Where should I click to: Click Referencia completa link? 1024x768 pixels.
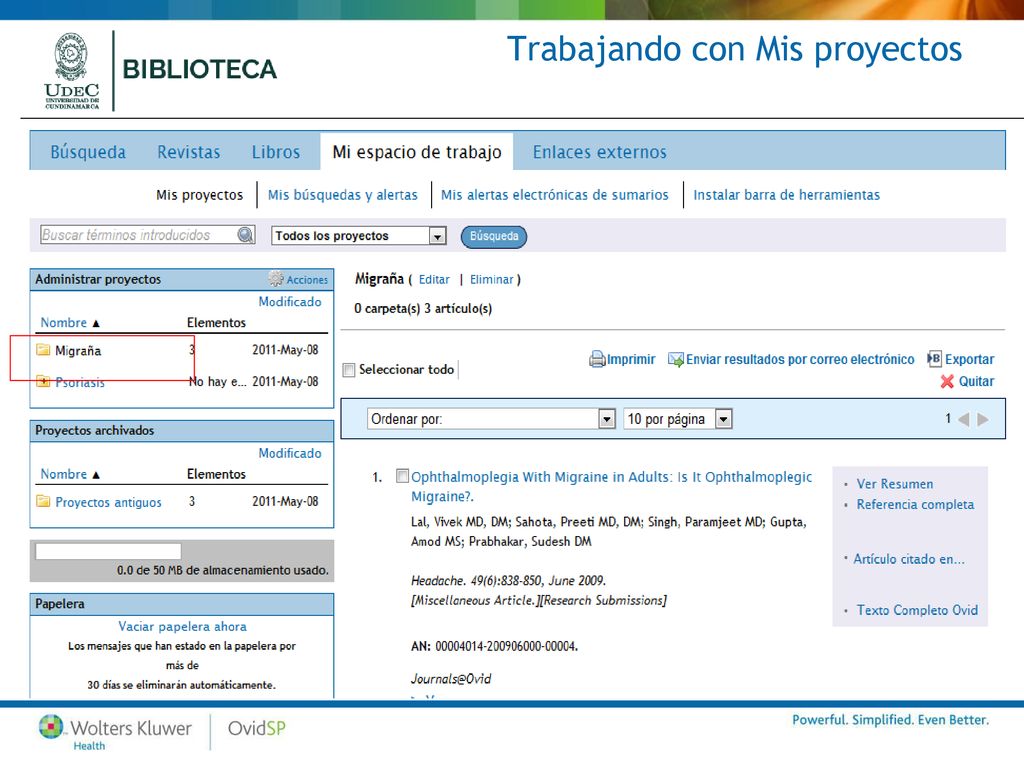point(915,504)
